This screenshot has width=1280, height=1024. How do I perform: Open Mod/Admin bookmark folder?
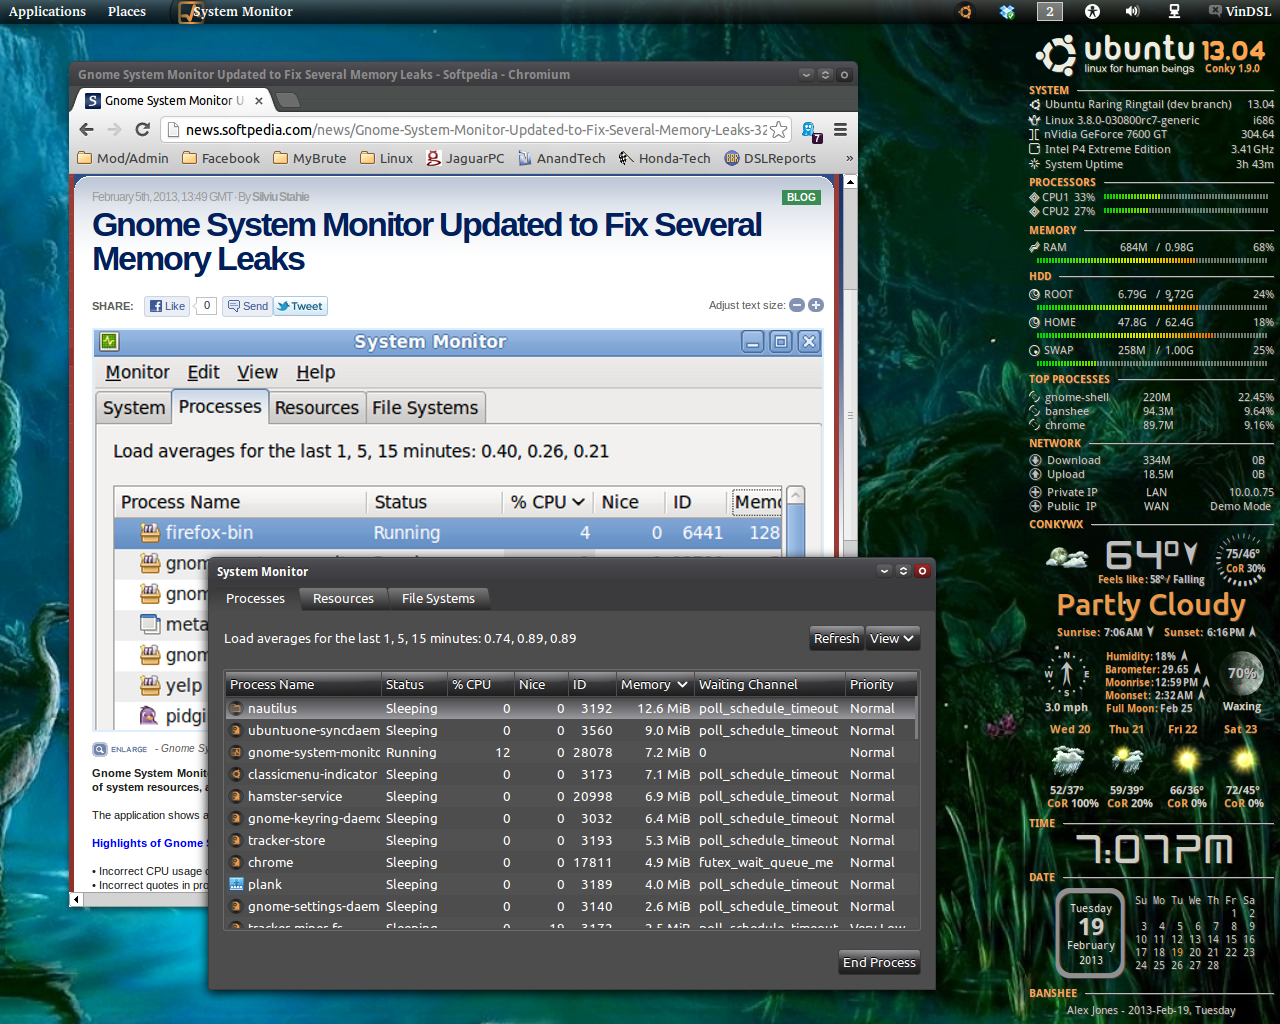[x=123, y=158]
